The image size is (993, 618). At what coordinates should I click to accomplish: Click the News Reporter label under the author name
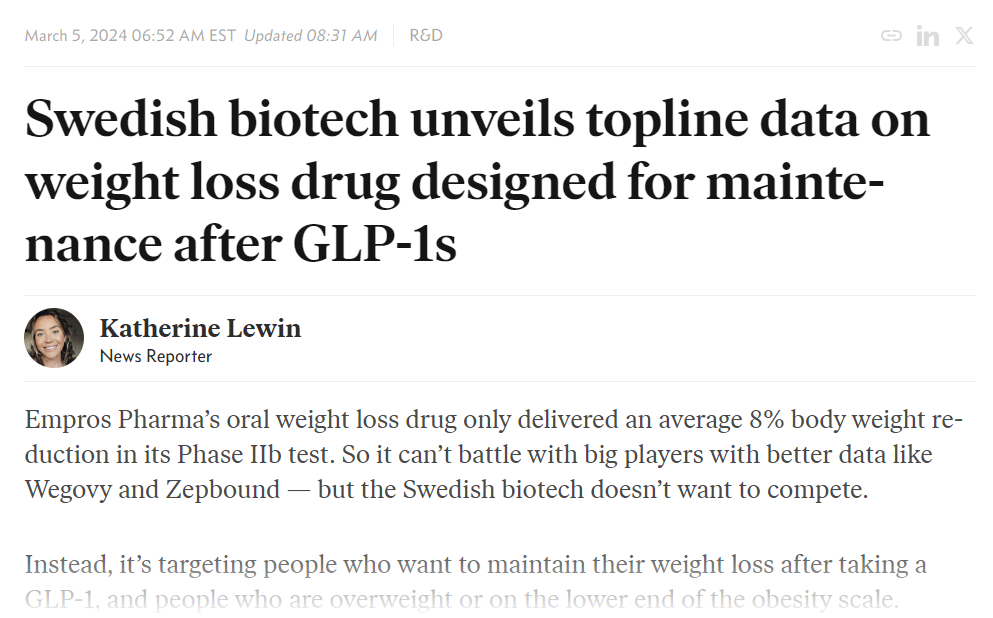pos(156,356)
